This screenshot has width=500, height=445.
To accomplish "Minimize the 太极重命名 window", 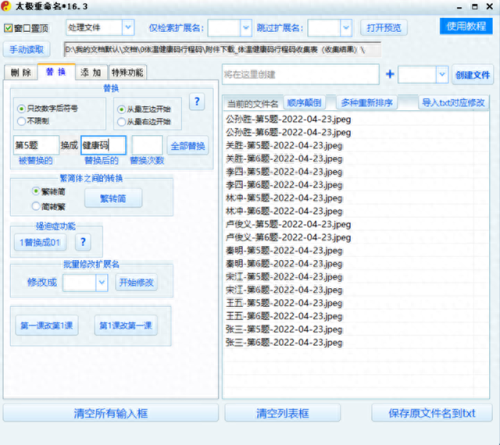I will point(459,7).
